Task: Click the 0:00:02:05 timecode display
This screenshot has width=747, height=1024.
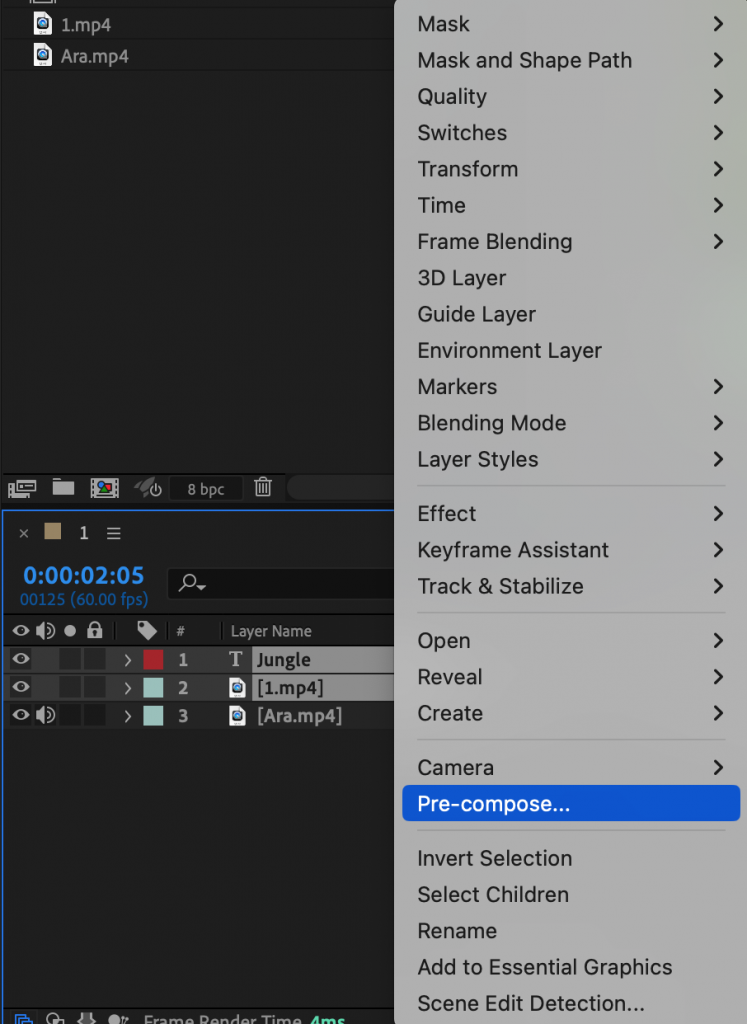Action: pyautogui.click(x=82, y=575)
